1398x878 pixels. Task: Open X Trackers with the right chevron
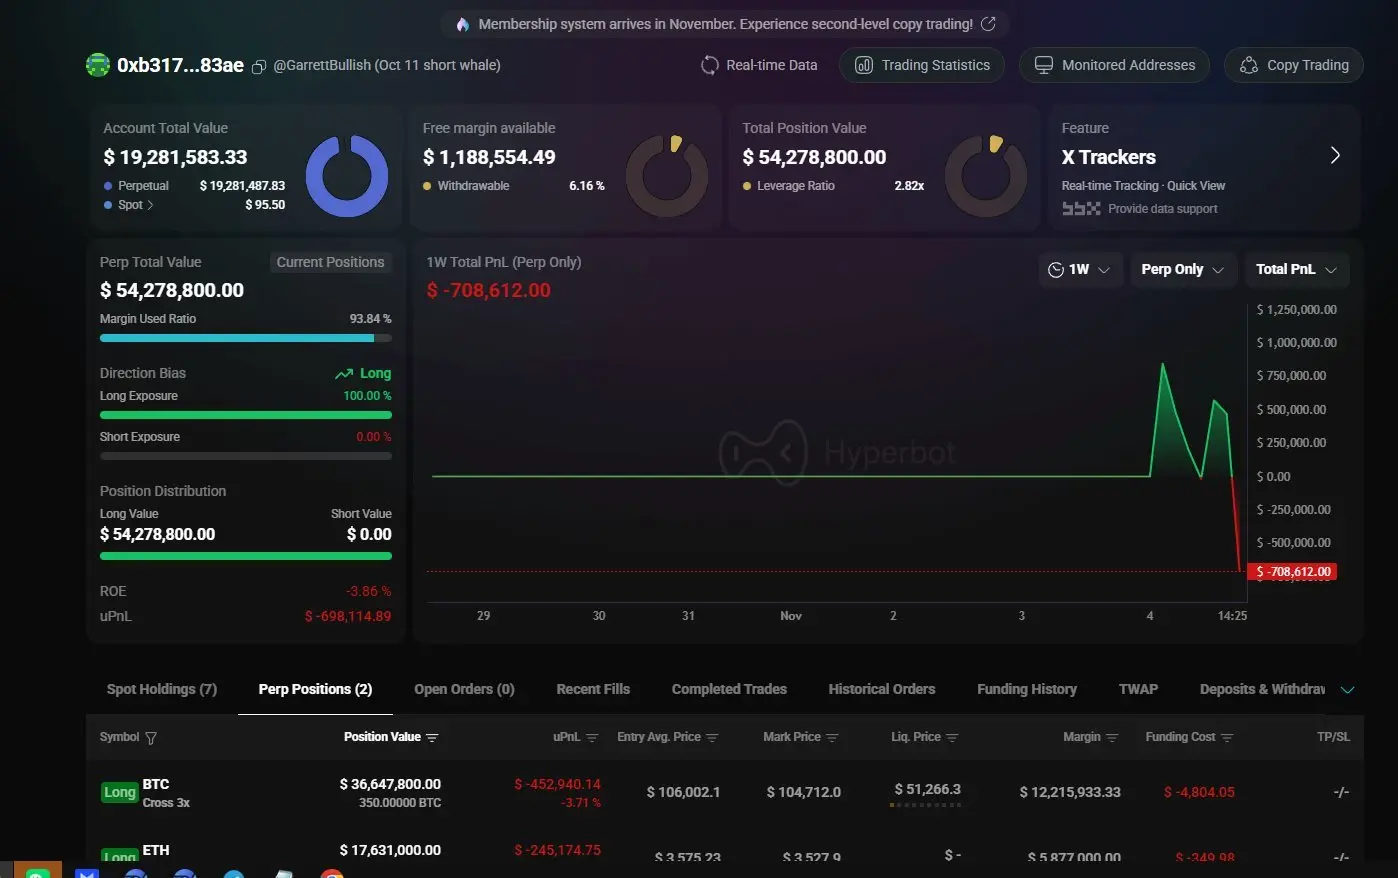(x=1335, y=156)
